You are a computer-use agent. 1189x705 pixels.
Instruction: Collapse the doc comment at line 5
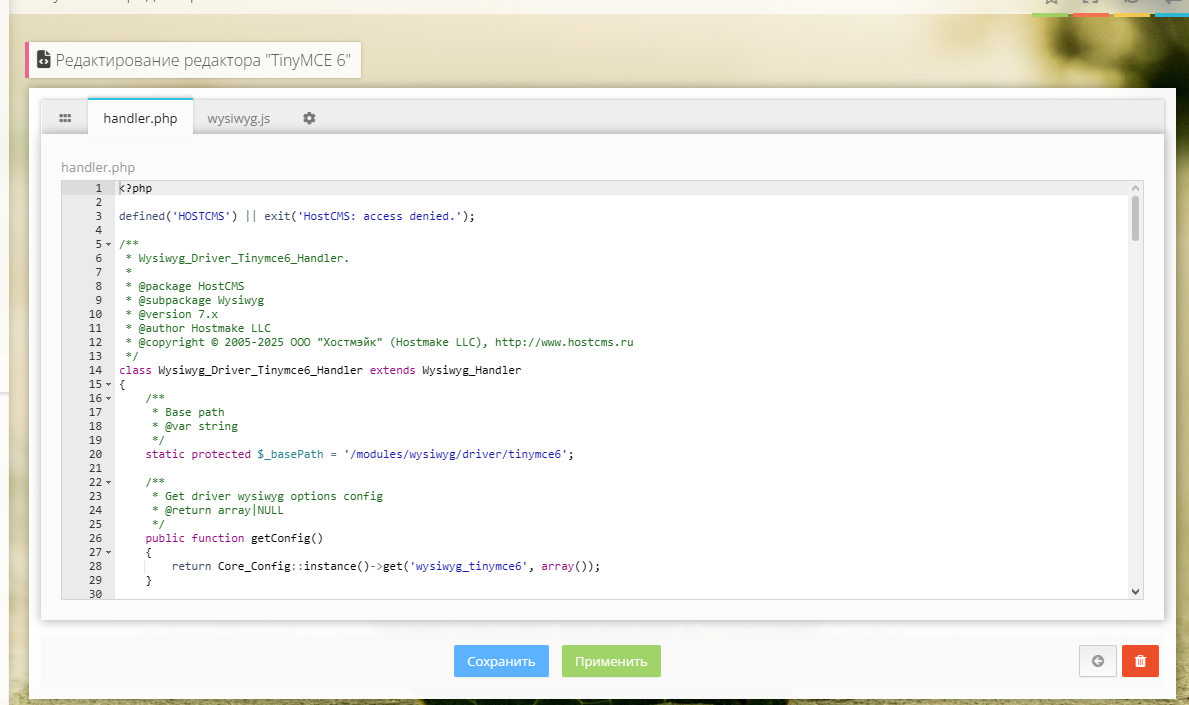(x=108, y=244)
